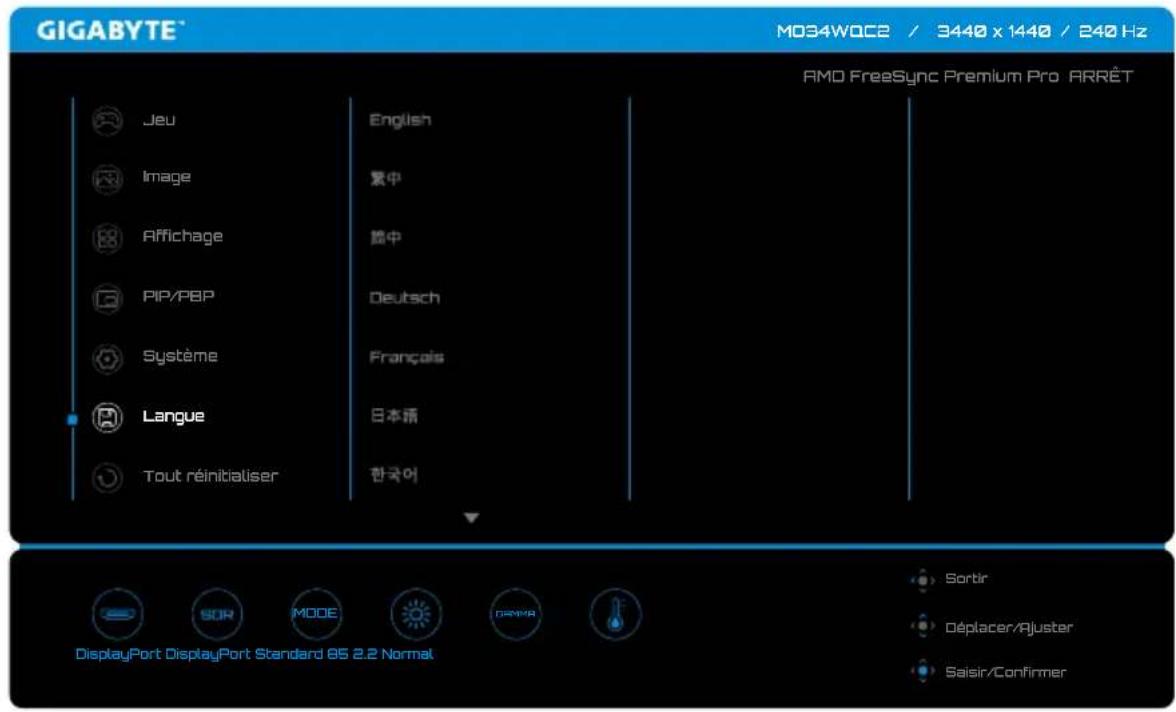
Task: Select the Affichage display icon
Action: click(x=107, y=238)
